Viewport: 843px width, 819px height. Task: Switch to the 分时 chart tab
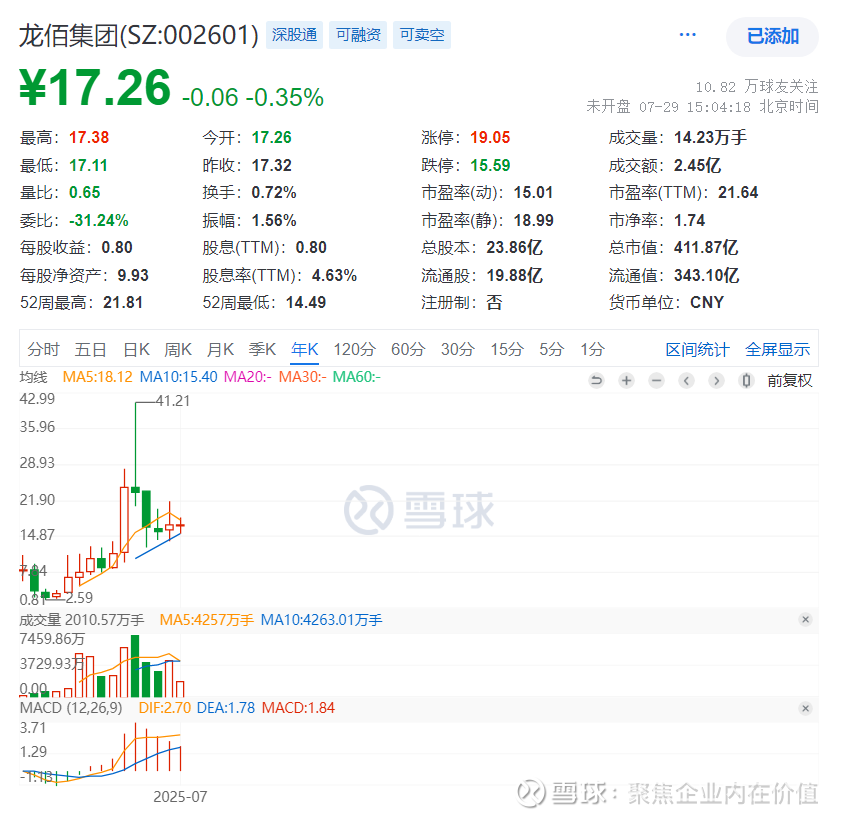click(x=43, y=350)
